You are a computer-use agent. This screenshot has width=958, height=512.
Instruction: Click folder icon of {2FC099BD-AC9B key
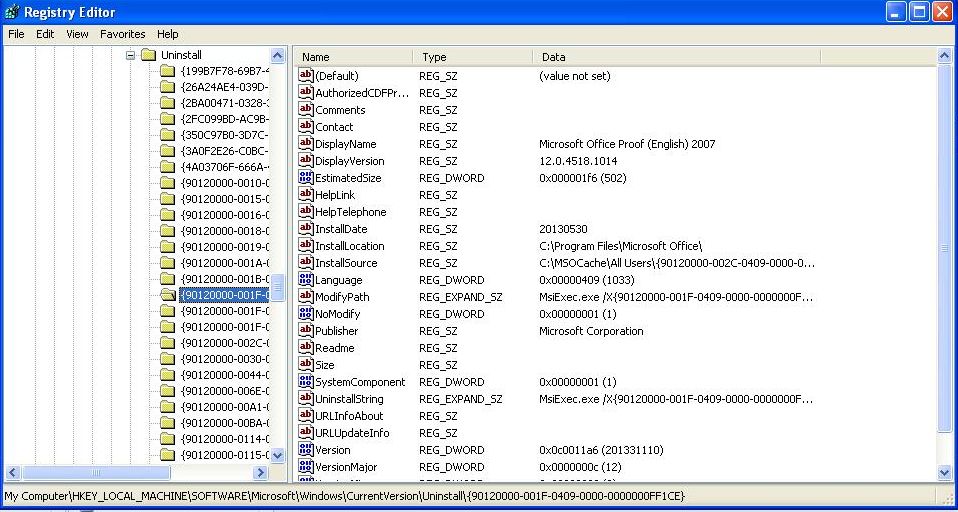[x=167, y=119]
